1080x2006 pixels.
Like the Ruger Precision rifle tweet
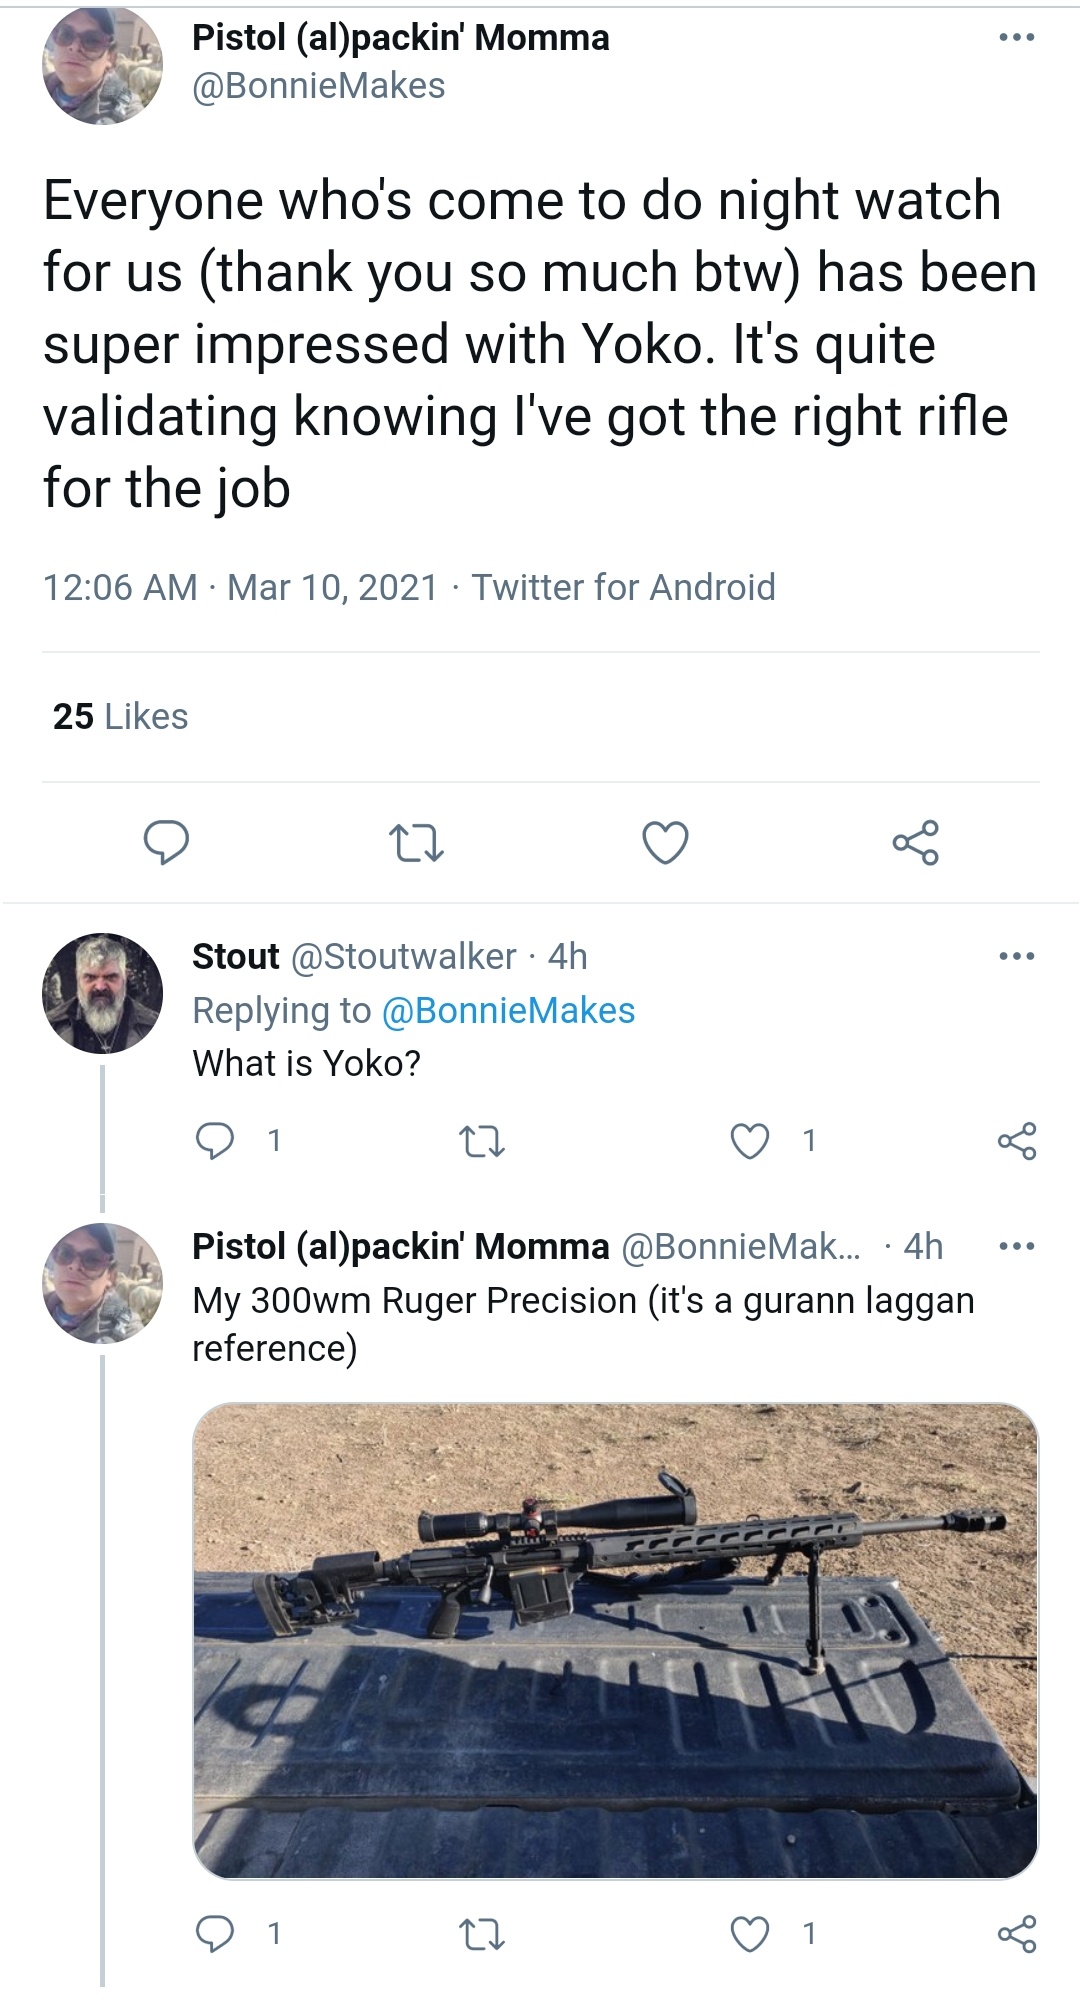pyautogui.click(x=750, y=1934)
